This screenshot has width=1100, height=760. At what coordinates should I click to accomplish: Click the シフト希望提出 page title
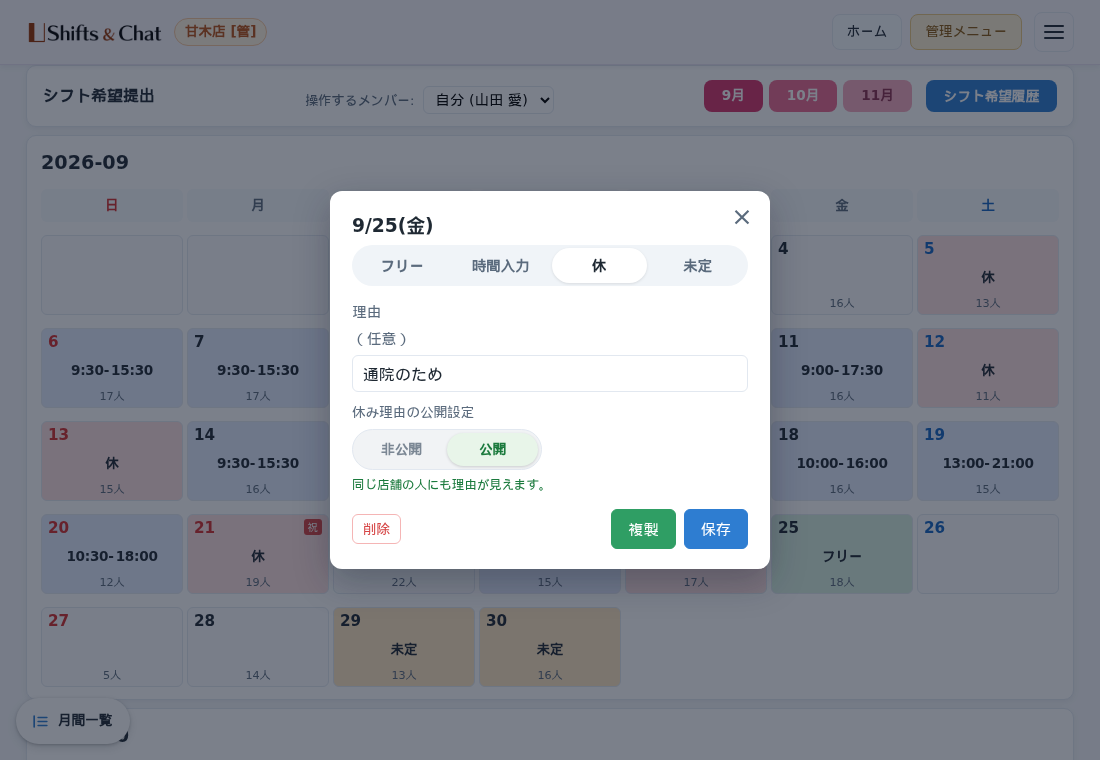pyautogui.click(x=99, y=96)
